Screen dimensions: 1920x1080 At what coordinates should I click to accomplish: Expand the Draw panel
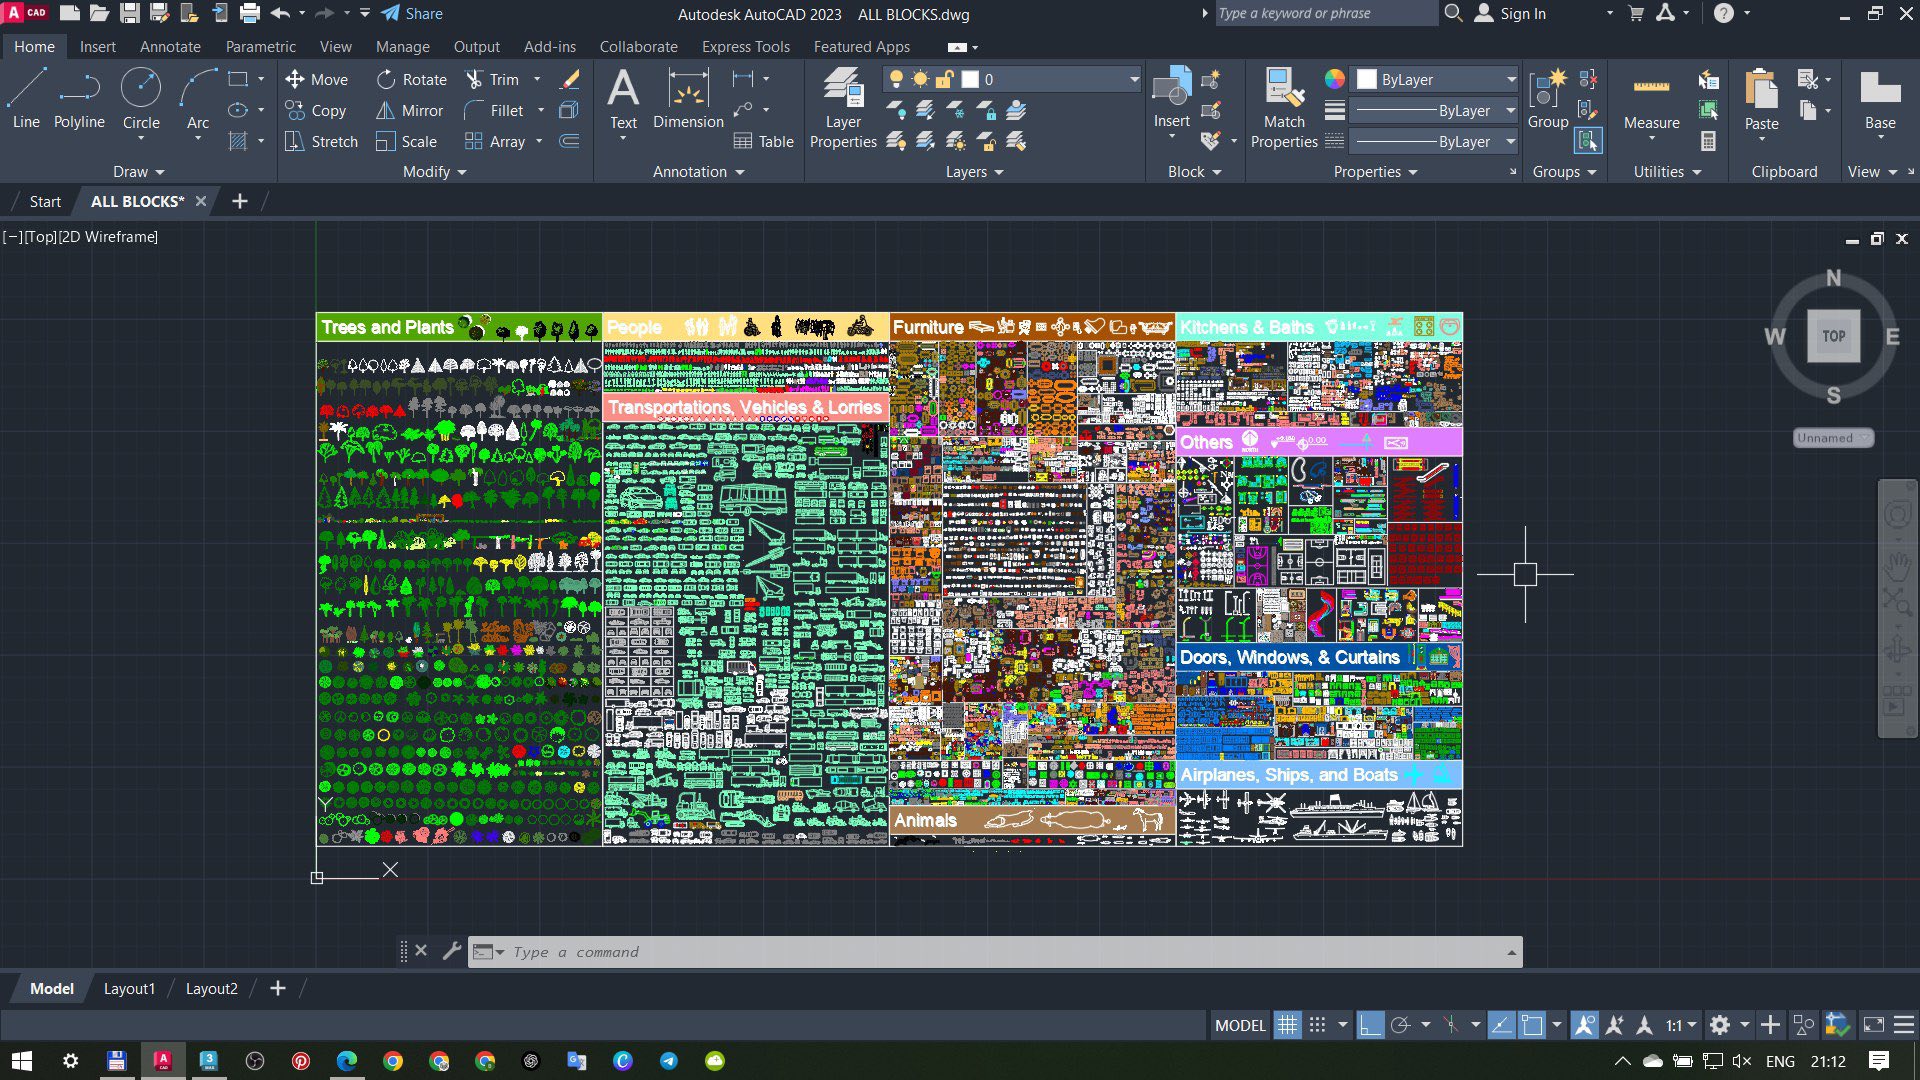138,172
